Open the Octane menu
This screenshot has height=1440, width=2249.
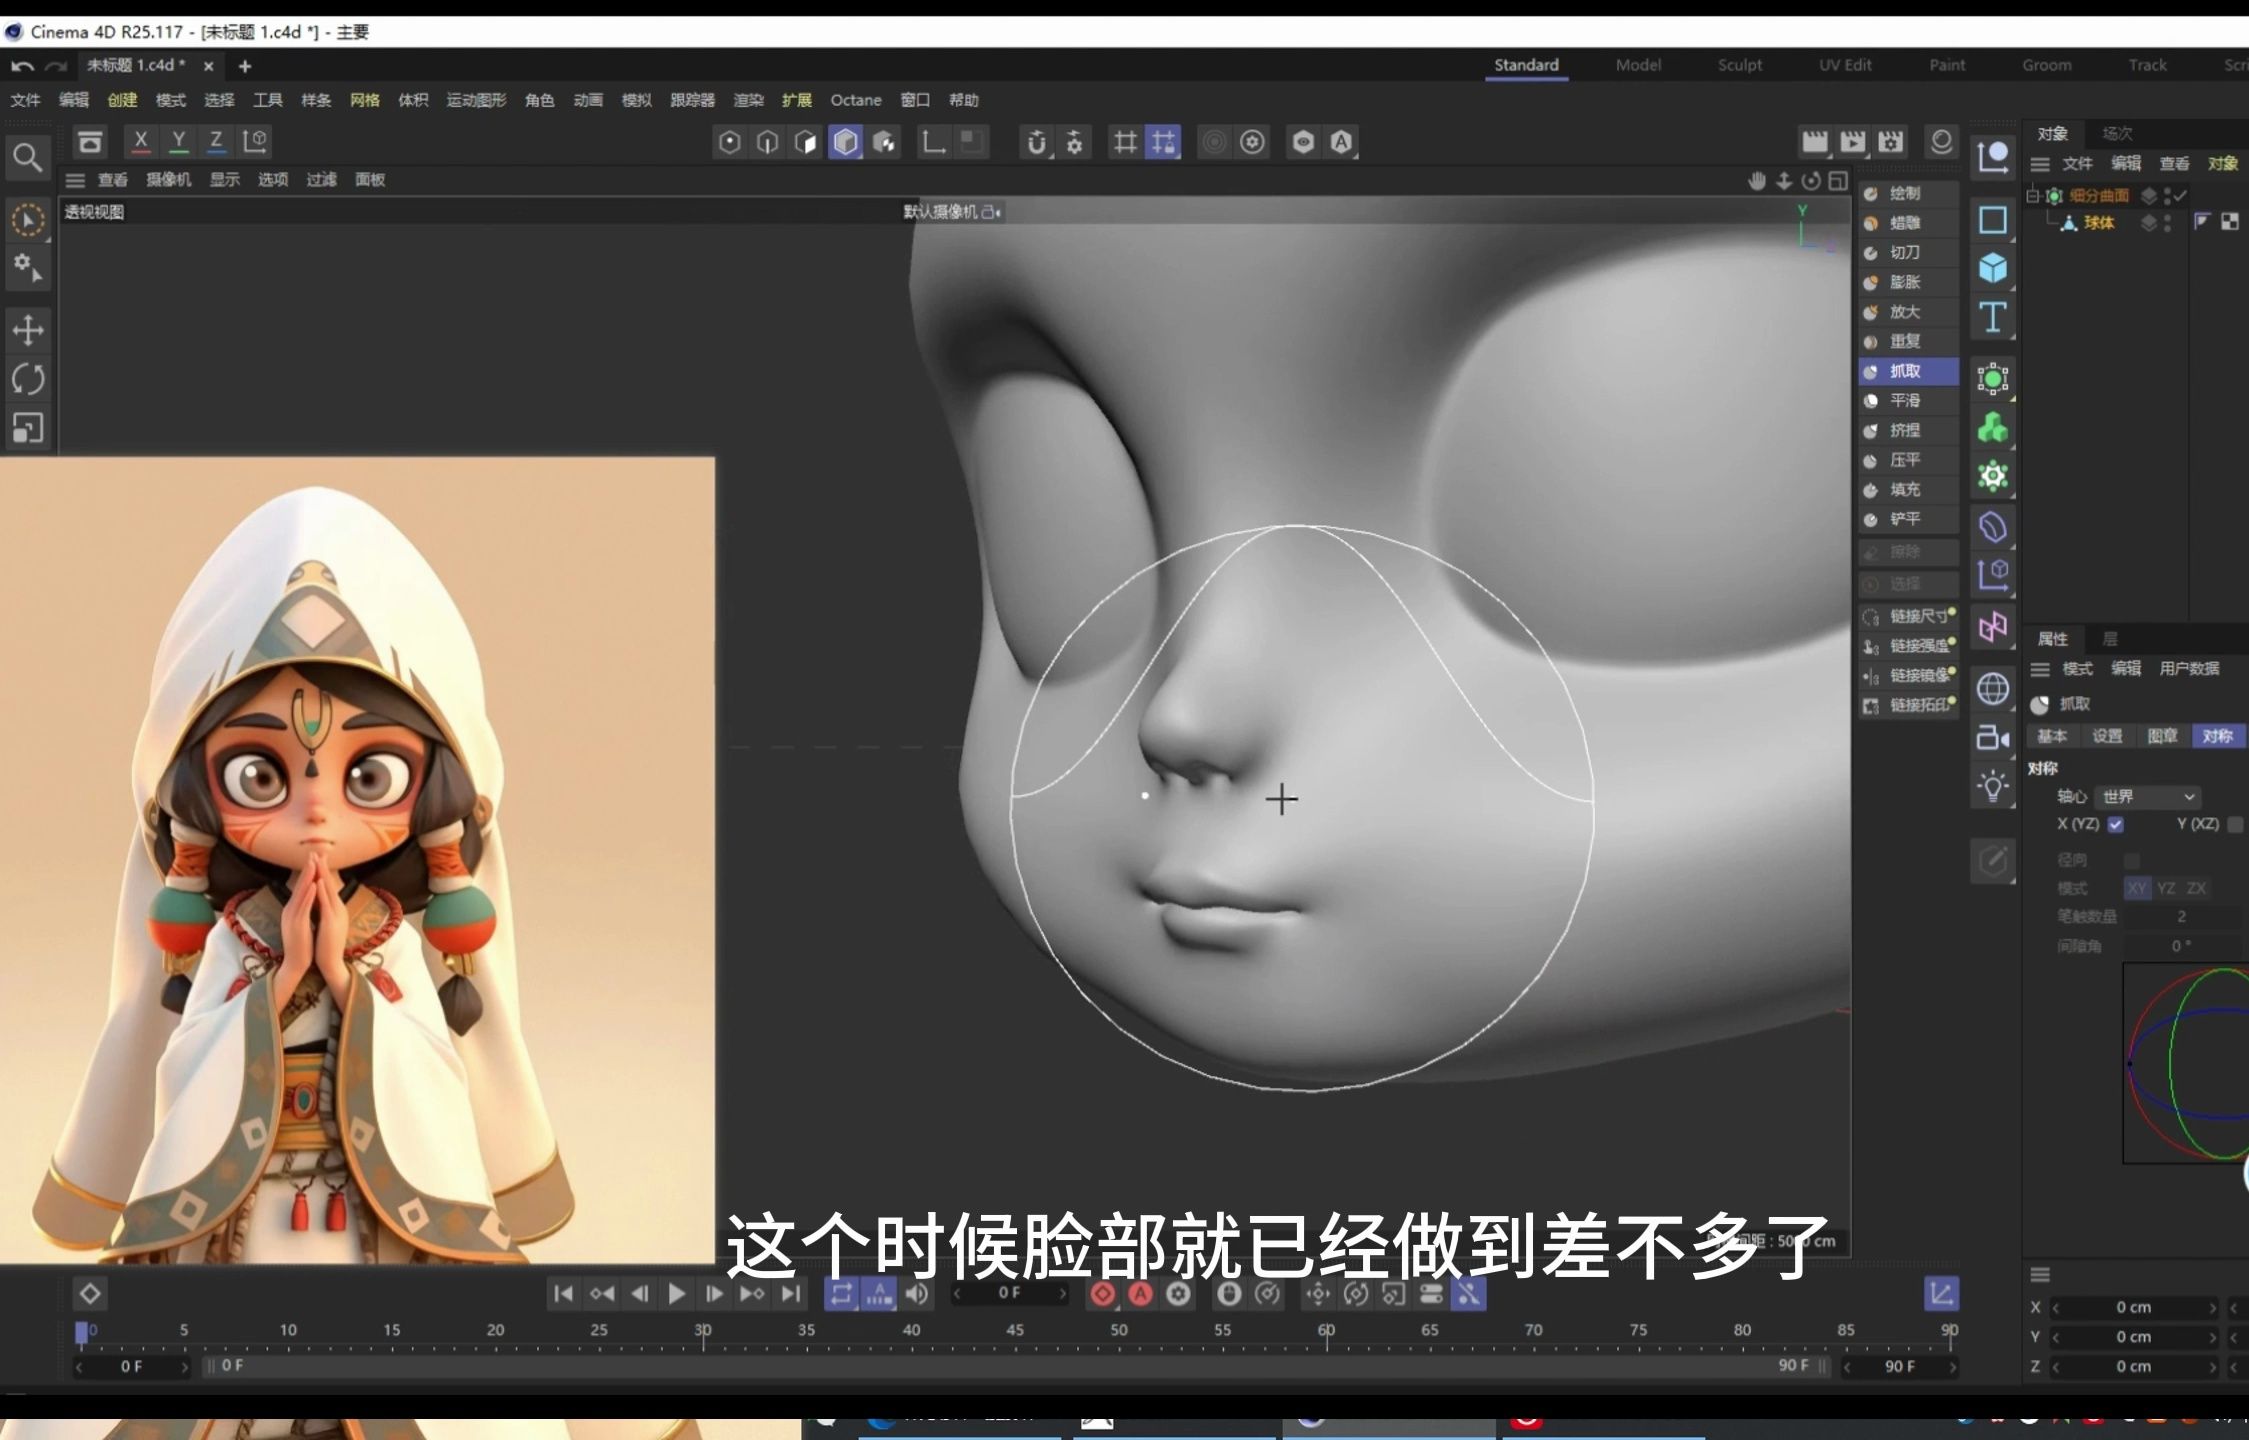(x=856, y=100)
